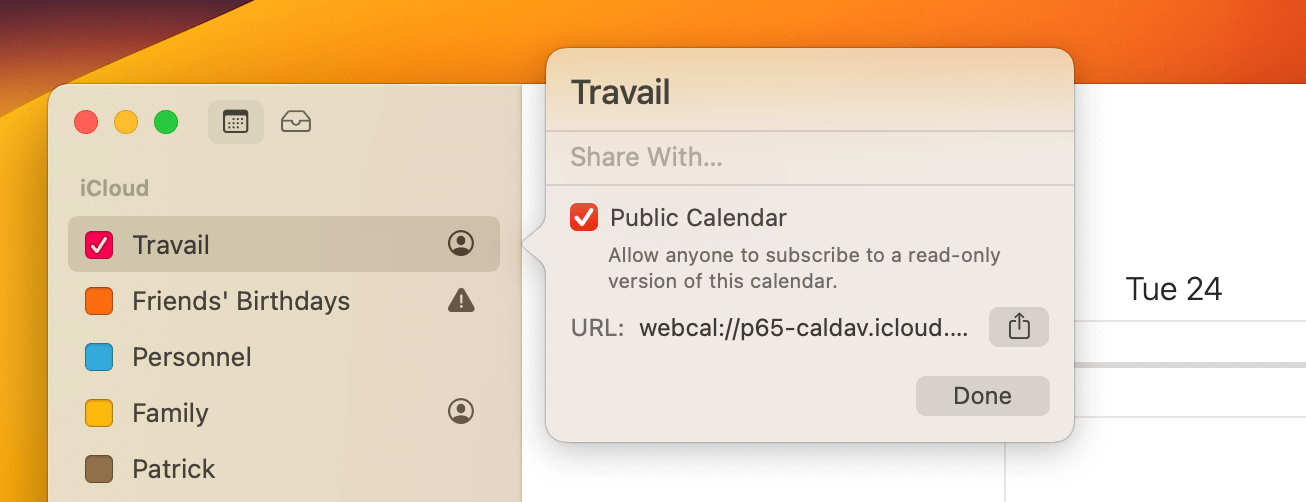Open the notifications inbox icon
Viewport: 1306px width, 502px height.
(x=296, y=122)
